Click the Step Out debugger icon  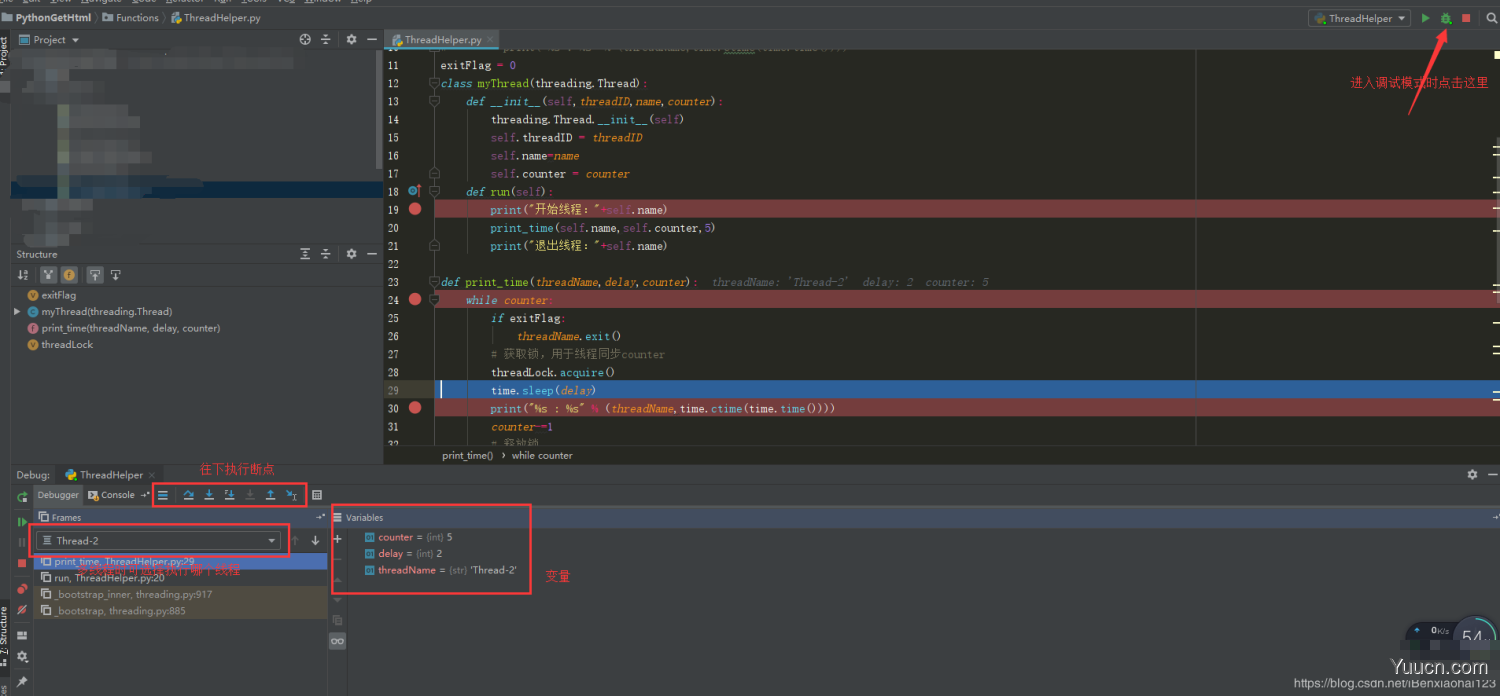(x=270, y=495)
